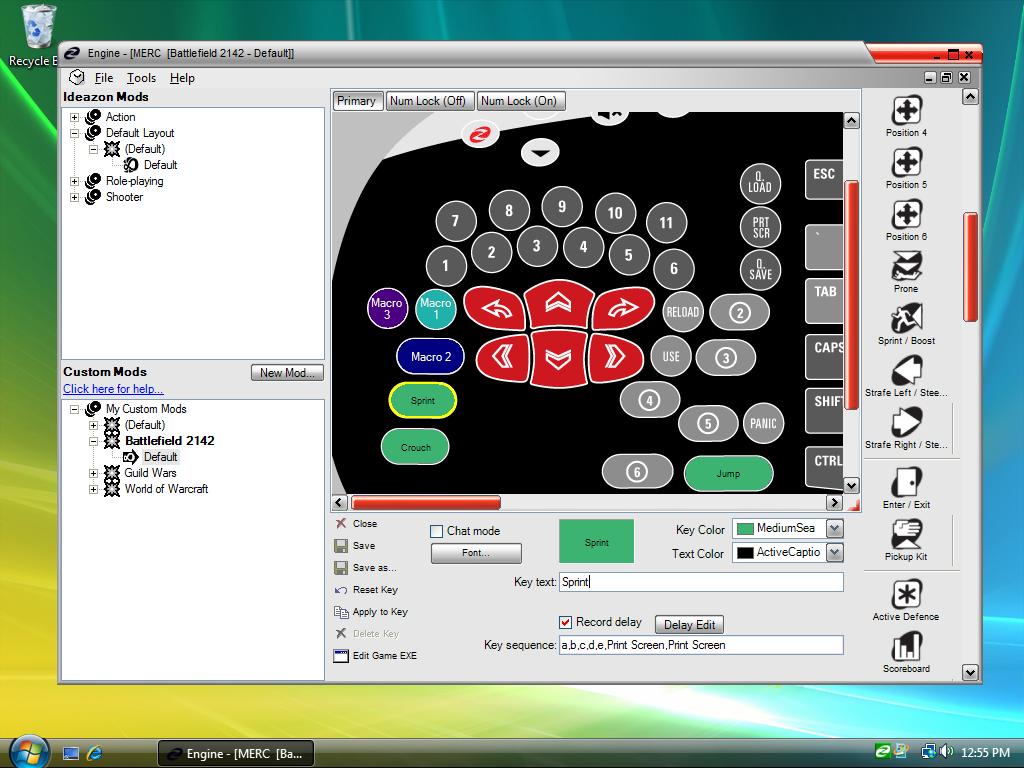
Task: Collapse the My Custom Mods node
Action: pos(74,409)
